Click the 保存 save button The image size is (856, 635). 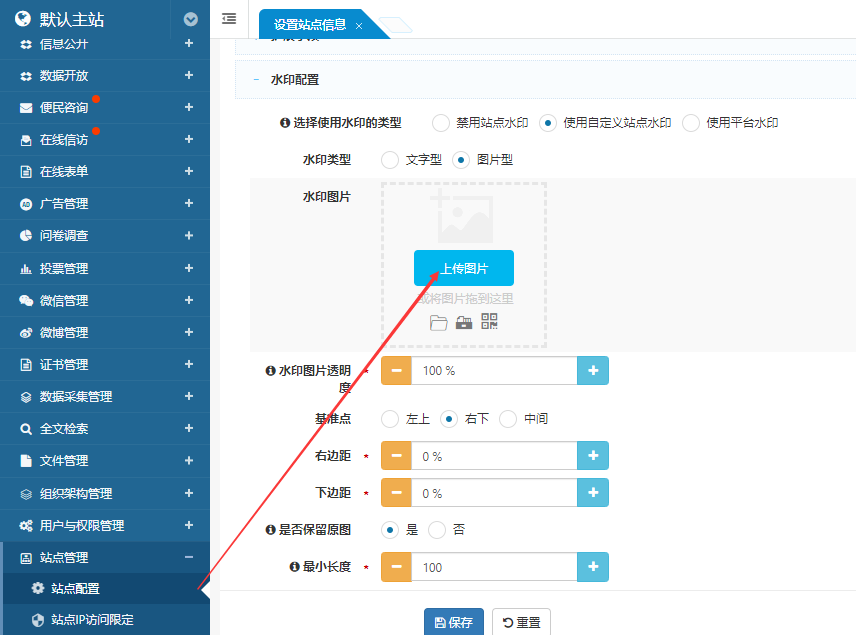[453, 622]
